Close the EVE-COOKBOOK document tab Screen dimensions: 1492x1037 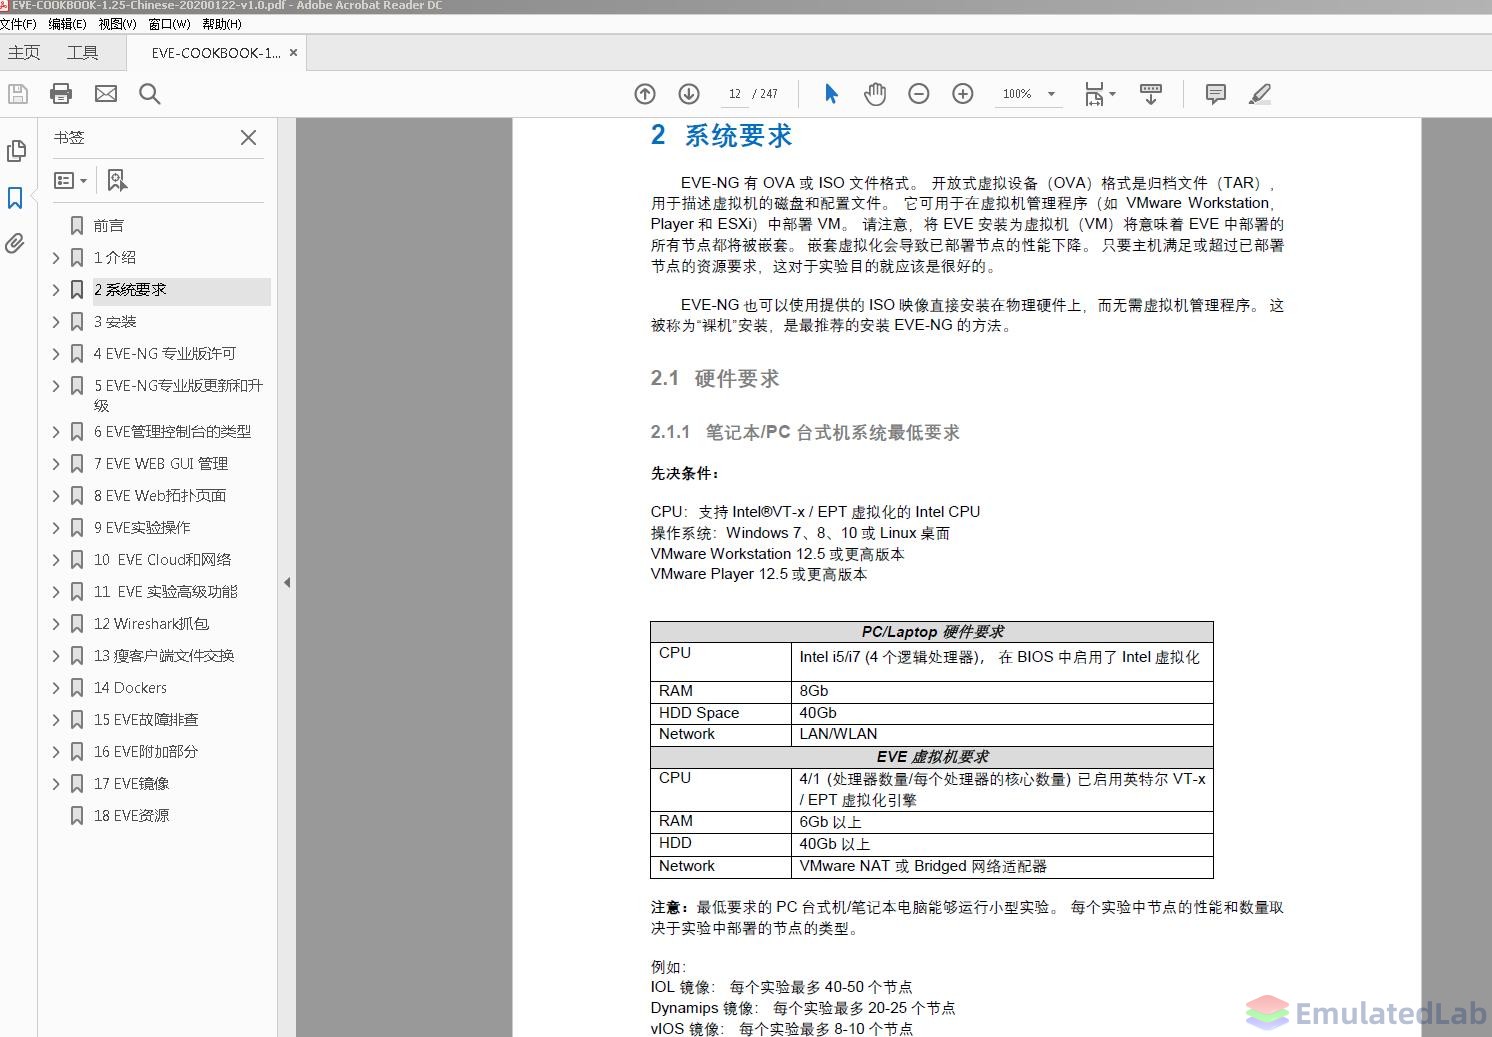pyautogui.click(x=293, y=53)
